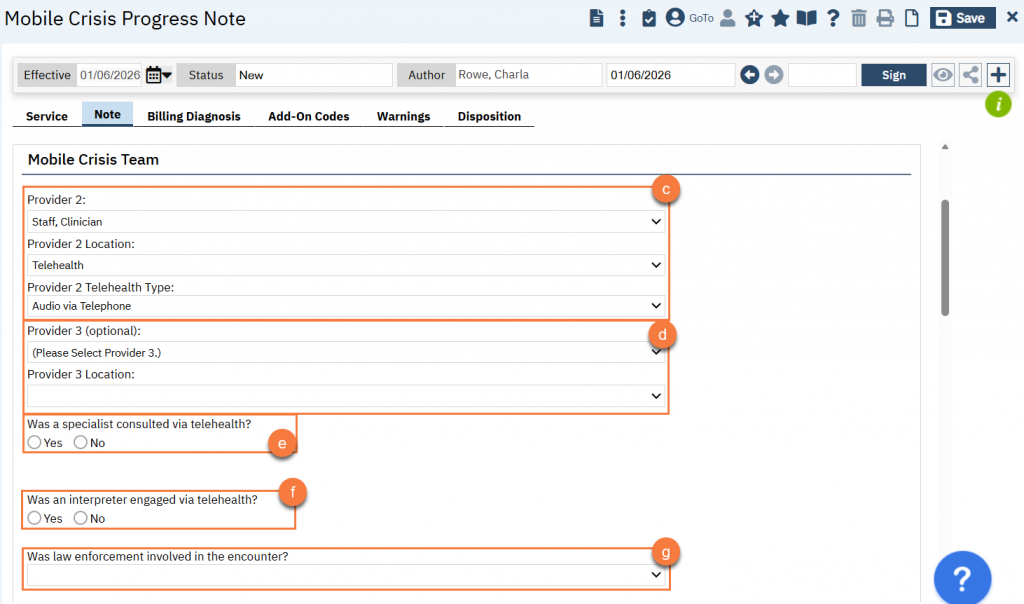Select No for specialist consulted via telehealth
Screen dimensions: 1024x604
click(x=81, y=442)
